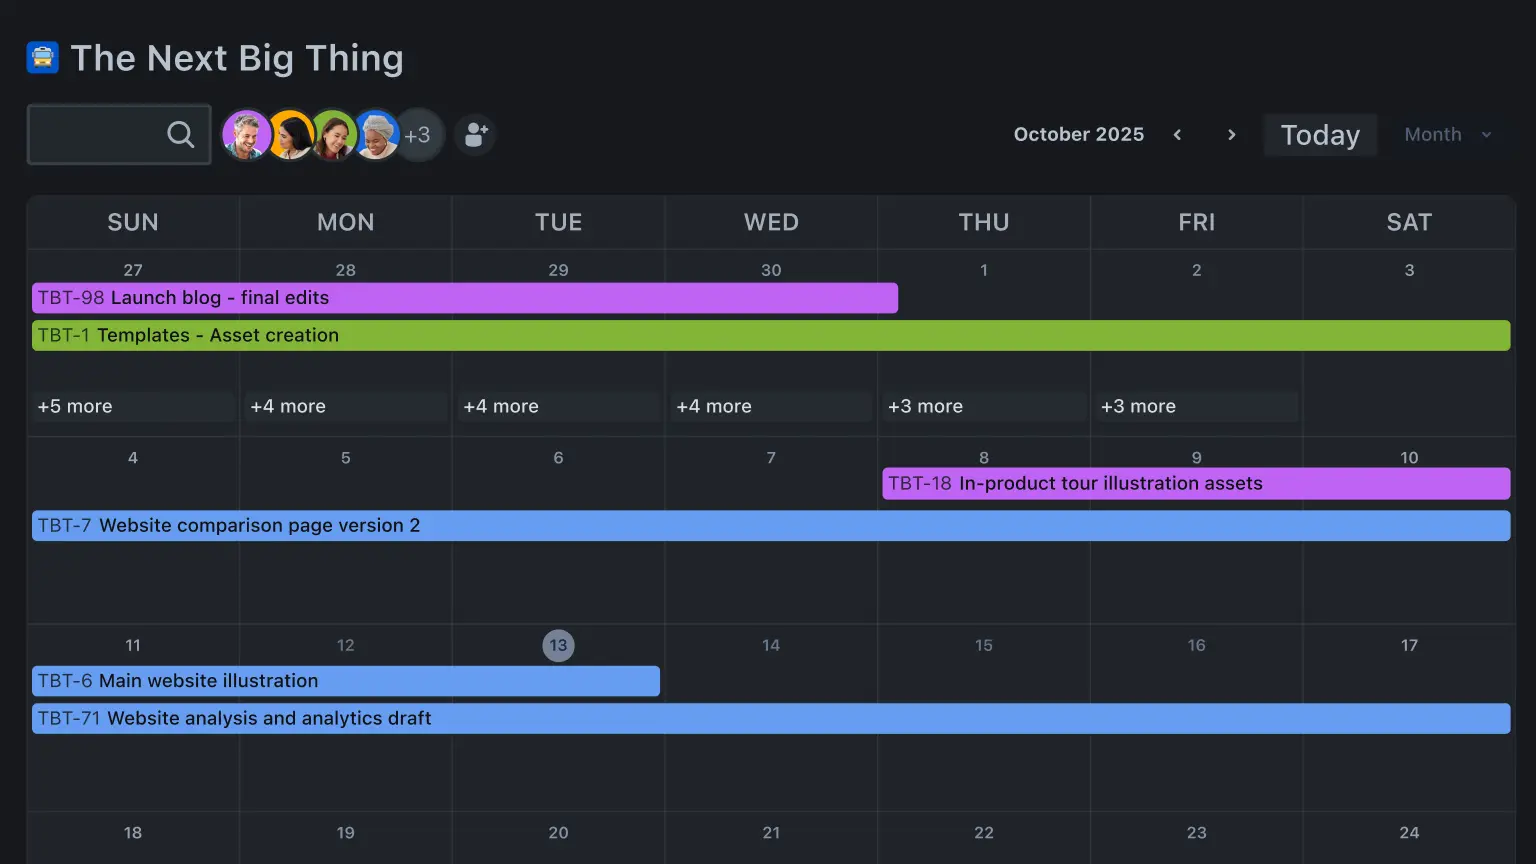Image resolution: width=1536 pixels, height=864 pixels.
Task: Go to previous month using left chevron
Action: tap(1178, 135)
